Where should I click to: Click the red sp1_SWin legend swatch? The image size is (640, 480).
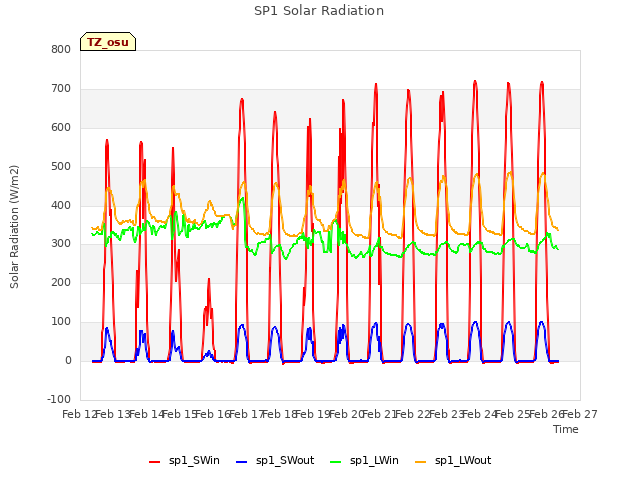tap(155, 462)
